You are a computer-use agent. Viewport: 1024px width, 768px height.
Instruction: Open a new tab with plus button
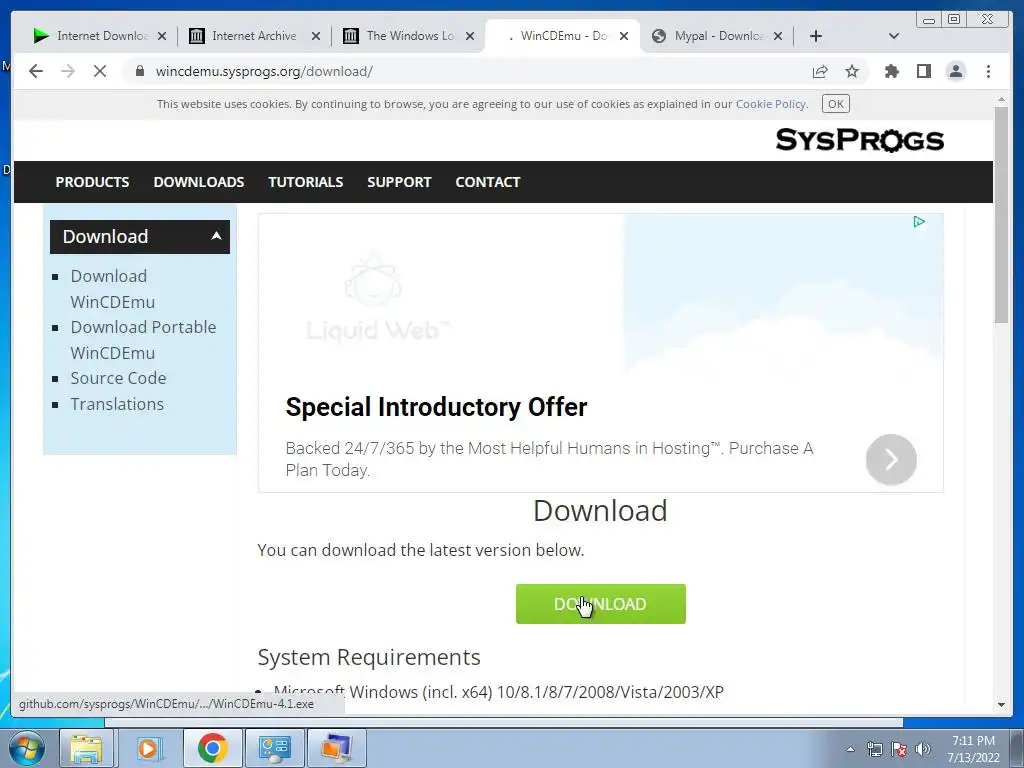[x=816, y=36]
